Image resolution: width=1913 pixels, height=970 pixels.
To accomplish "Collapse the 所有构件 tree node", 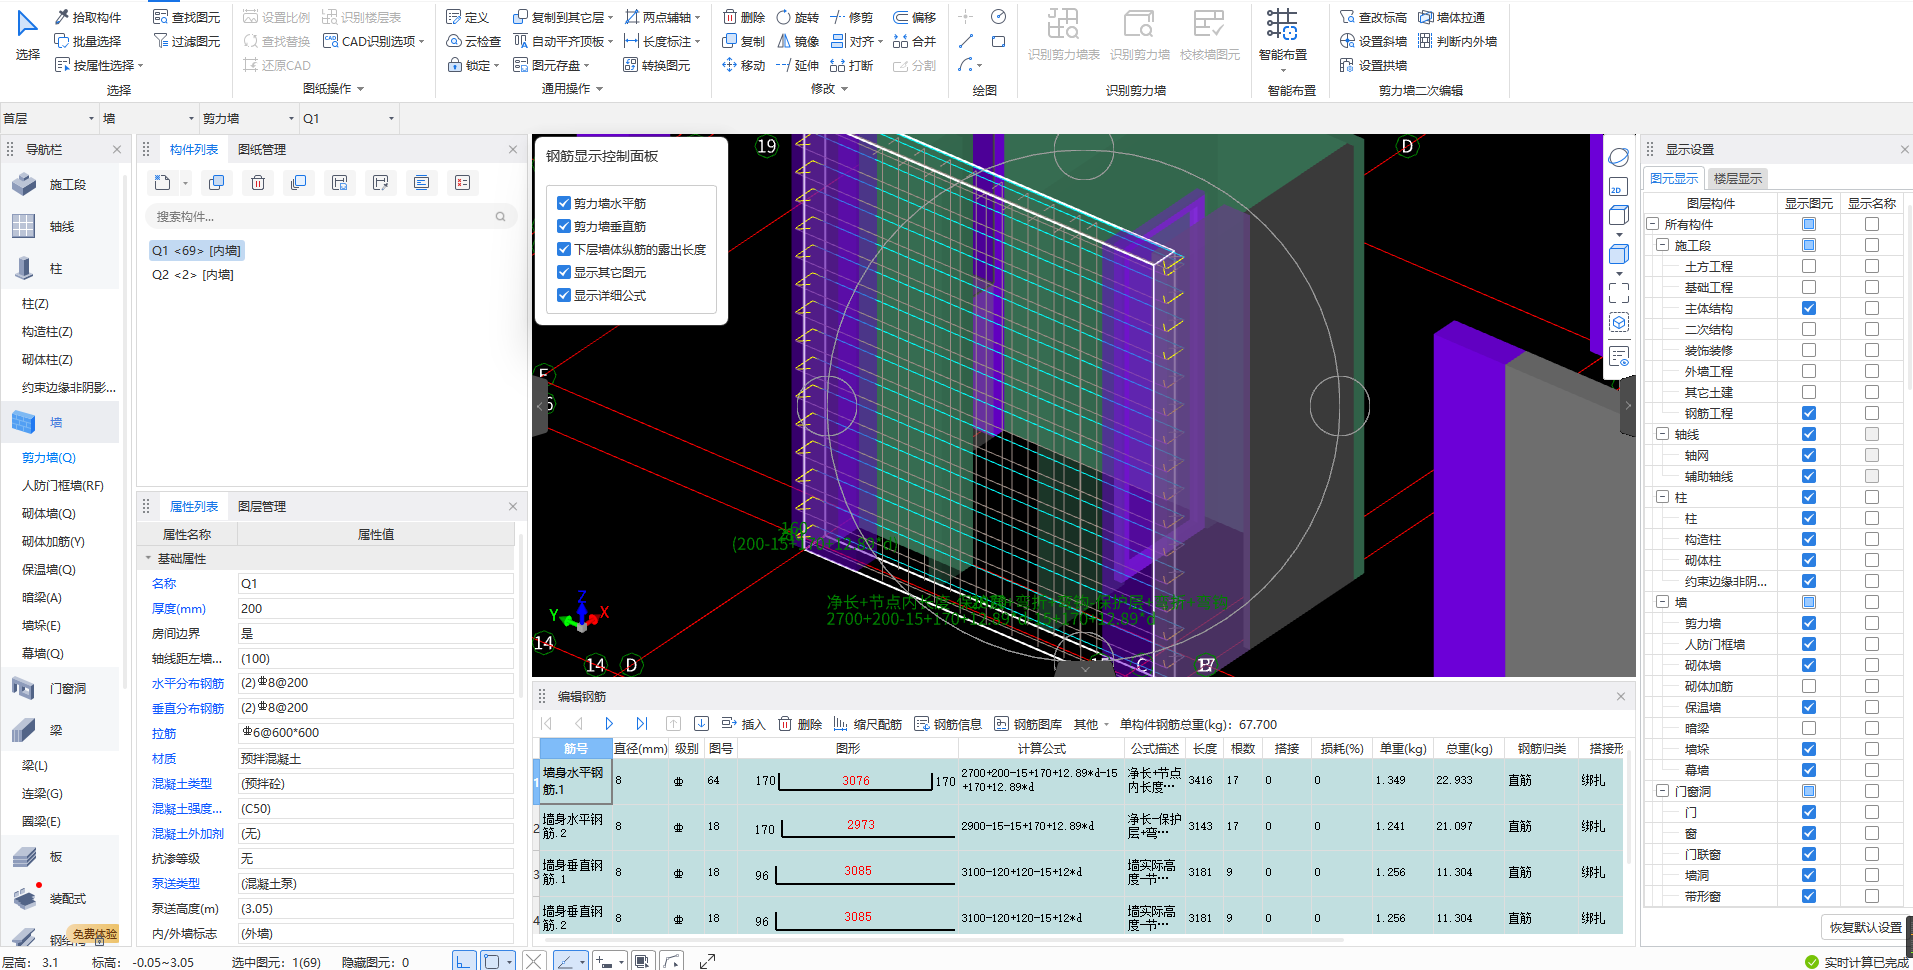I will 1653,224.
